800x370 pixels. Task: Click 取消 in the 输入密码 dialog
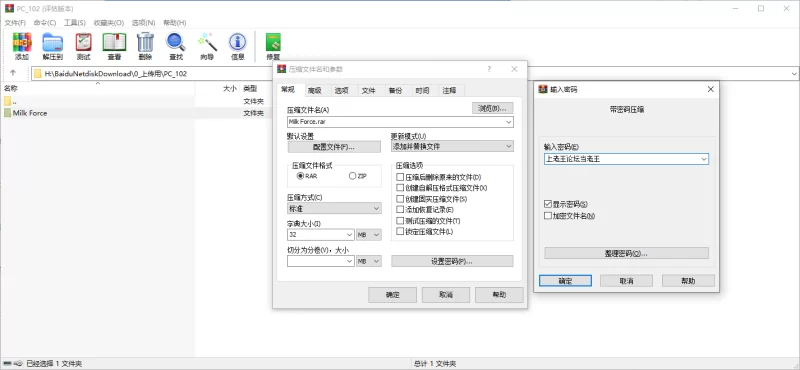(x=627, y=281)
